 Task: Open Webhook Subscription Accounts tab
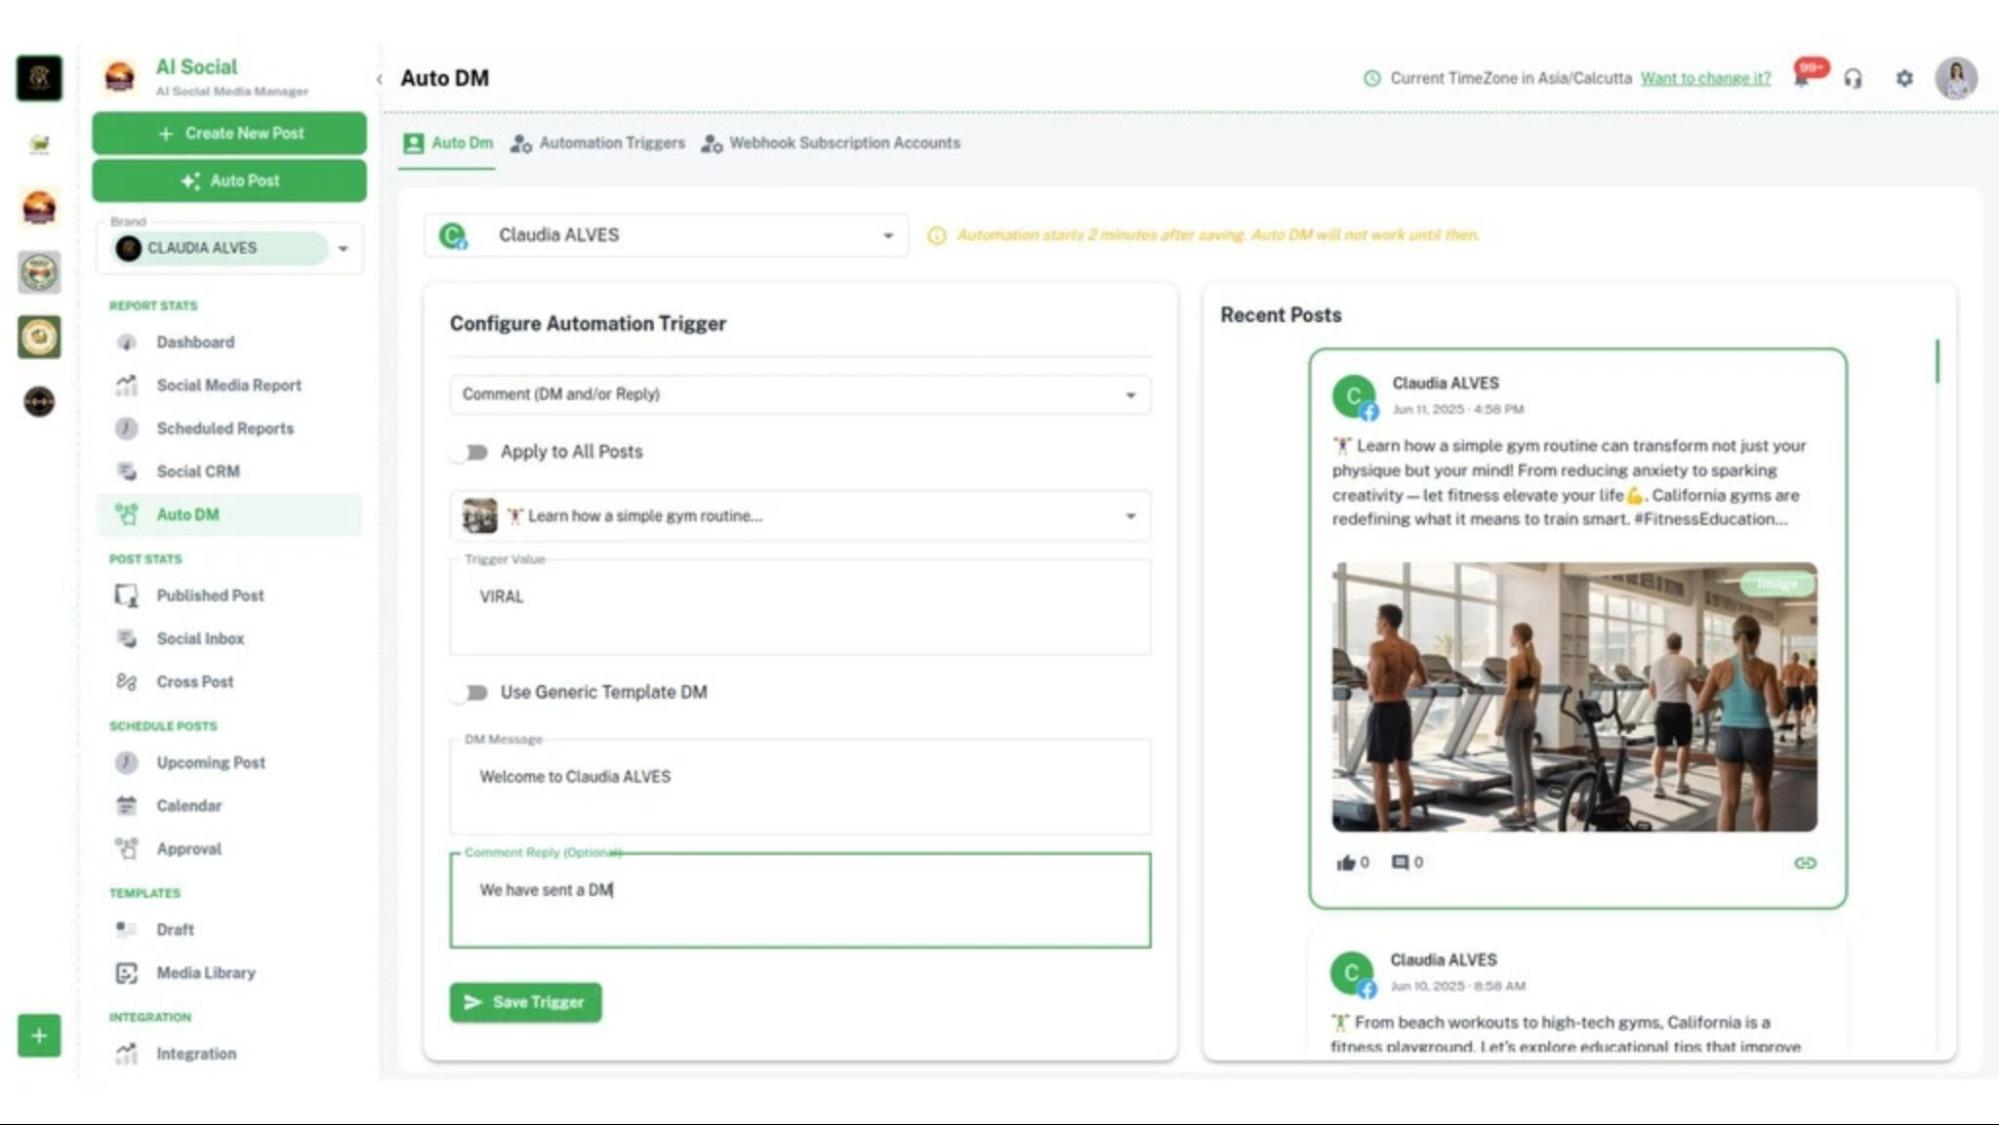tap(831, 143)
